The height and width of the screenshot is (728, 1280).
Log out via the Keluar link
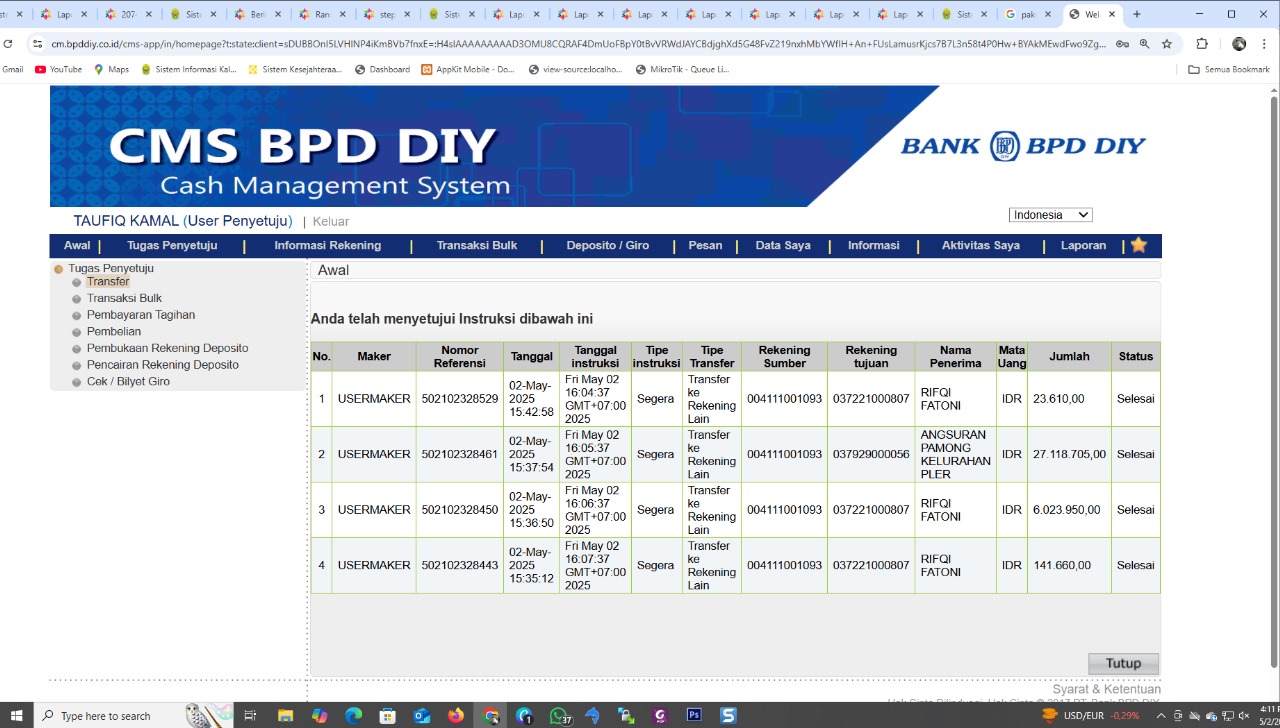pos(331,221)
